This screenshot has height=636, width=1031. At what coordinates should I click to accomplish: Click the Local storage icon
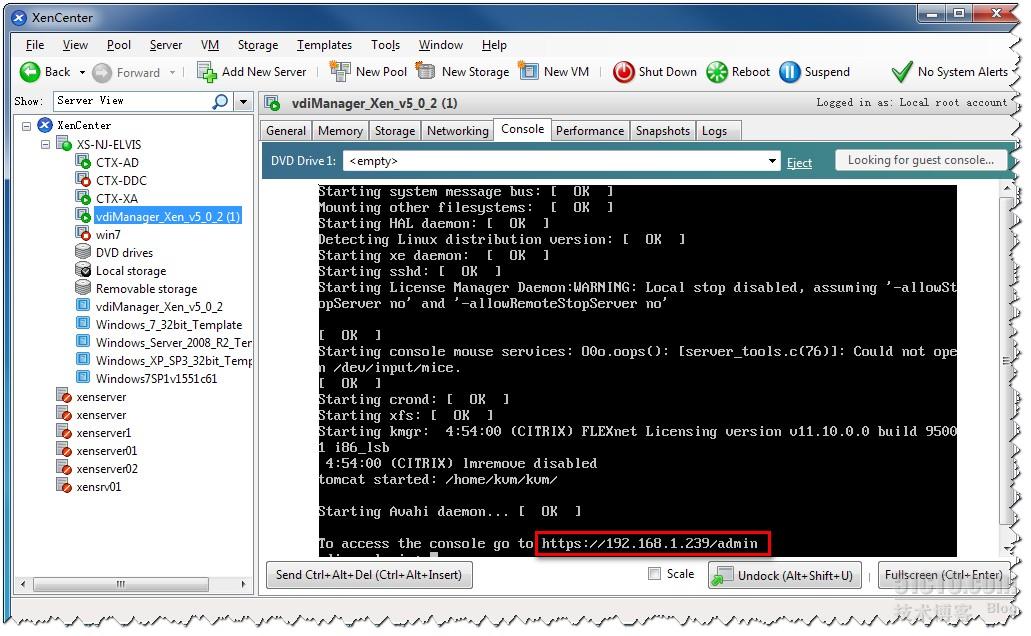pyautogui.click(x=83, y=270)
